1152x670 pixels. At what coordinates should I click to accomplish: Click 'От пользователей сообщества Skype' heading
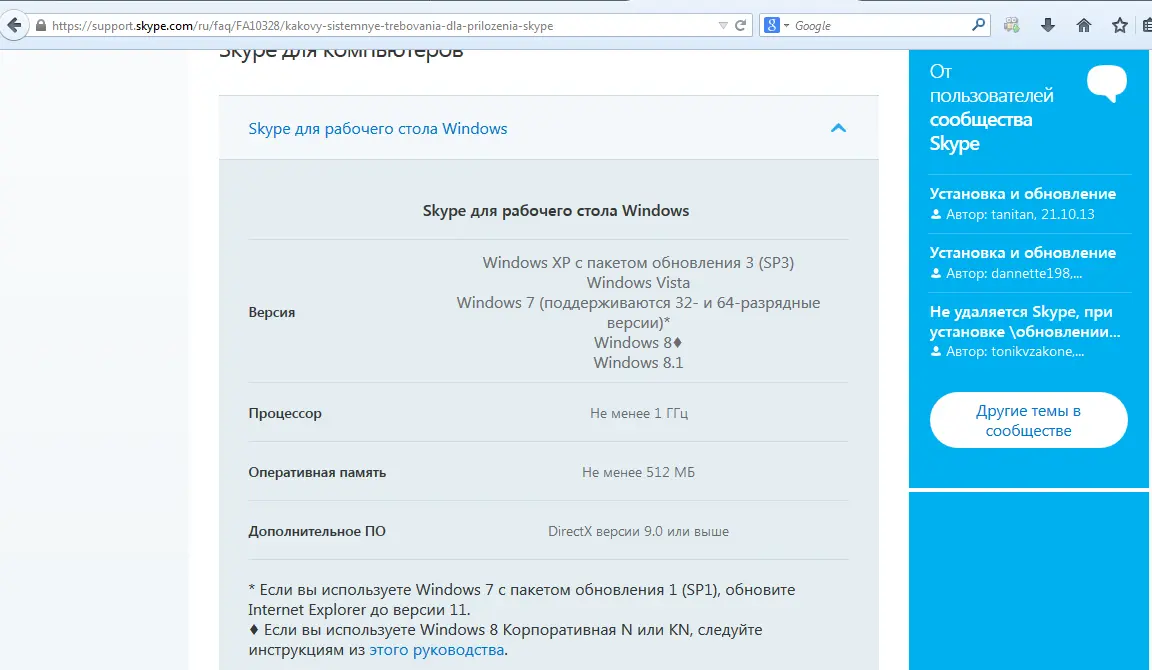pyautogui.click(x=991, y=107)
